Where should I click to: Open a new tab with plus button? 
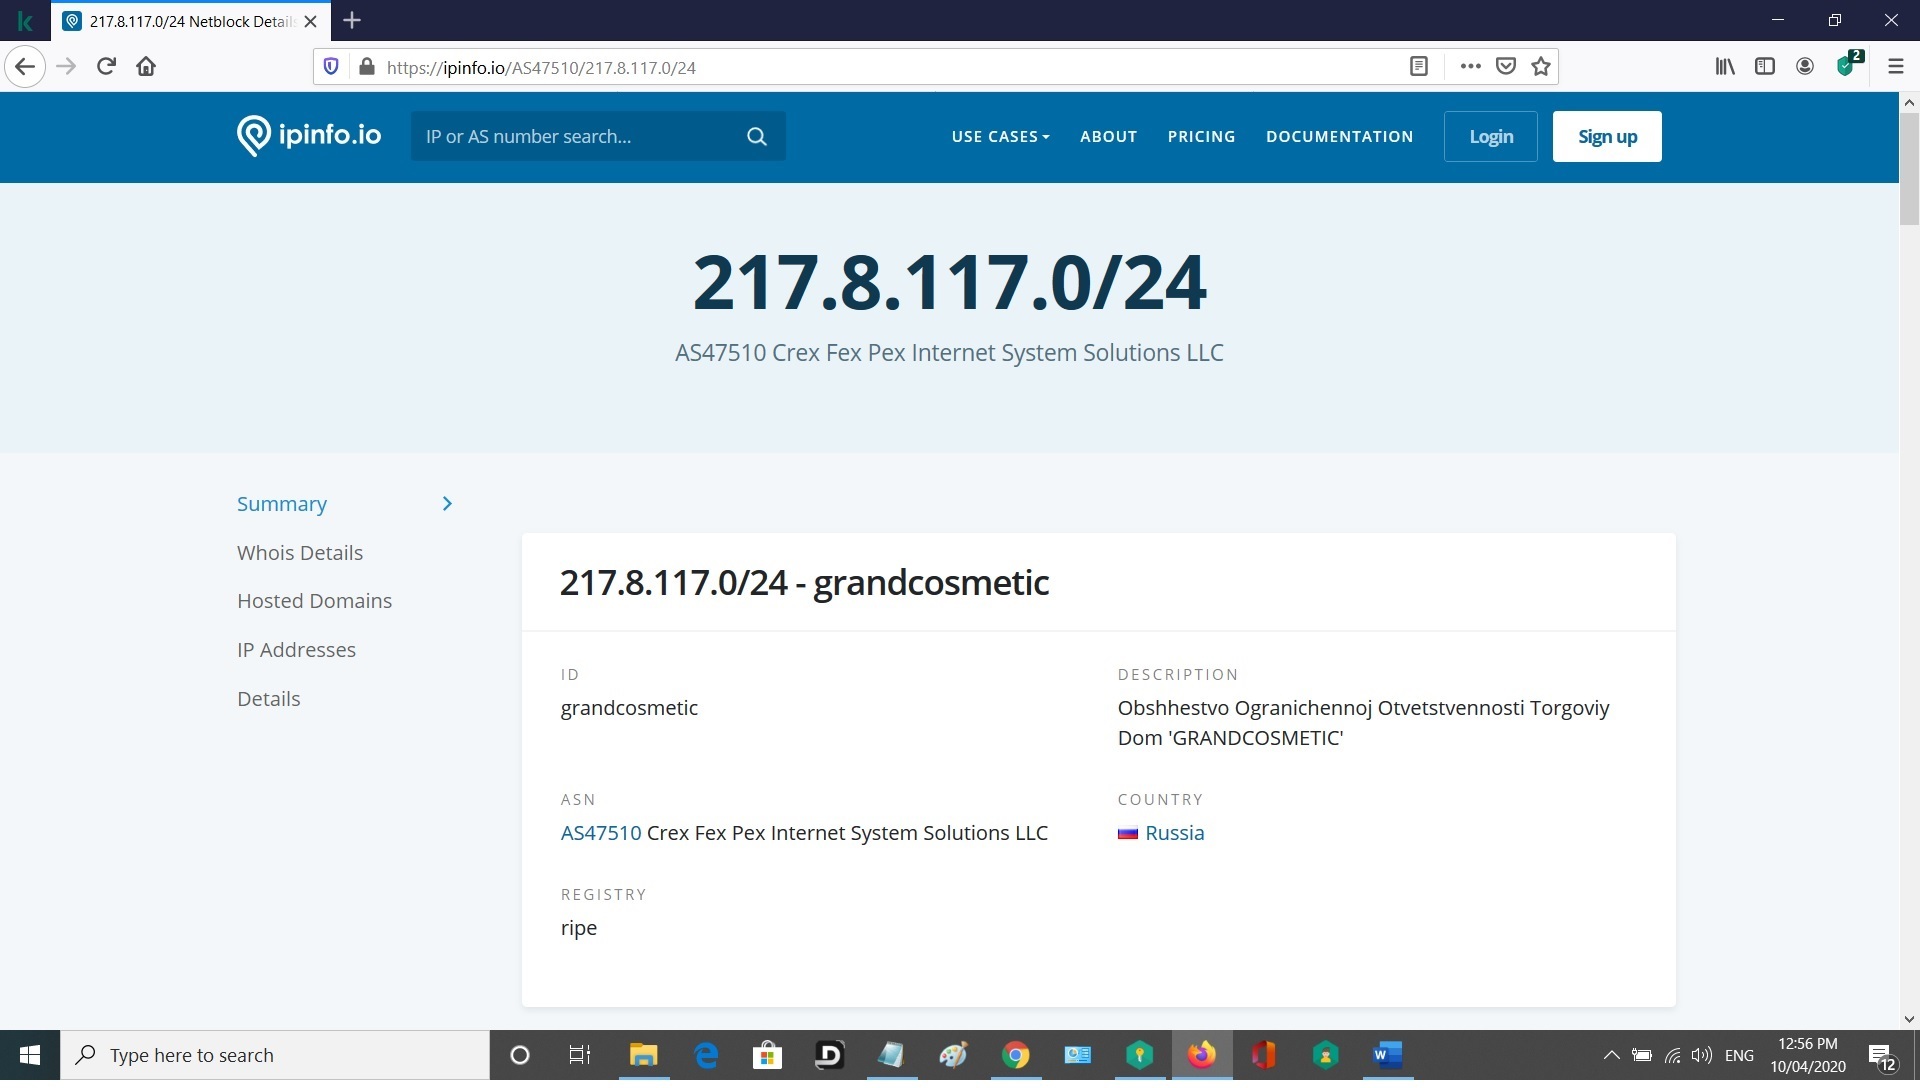[x=352, y=20]
